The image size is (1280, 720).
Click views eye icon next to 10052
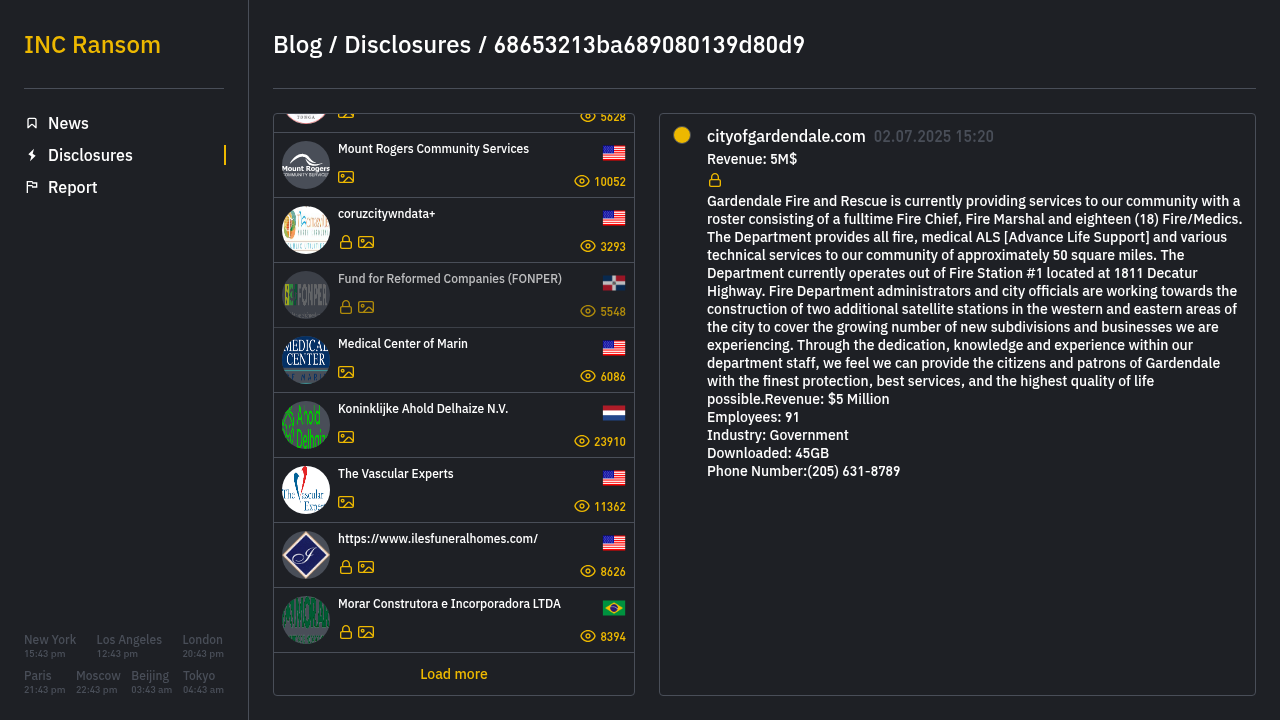point(582,181)
